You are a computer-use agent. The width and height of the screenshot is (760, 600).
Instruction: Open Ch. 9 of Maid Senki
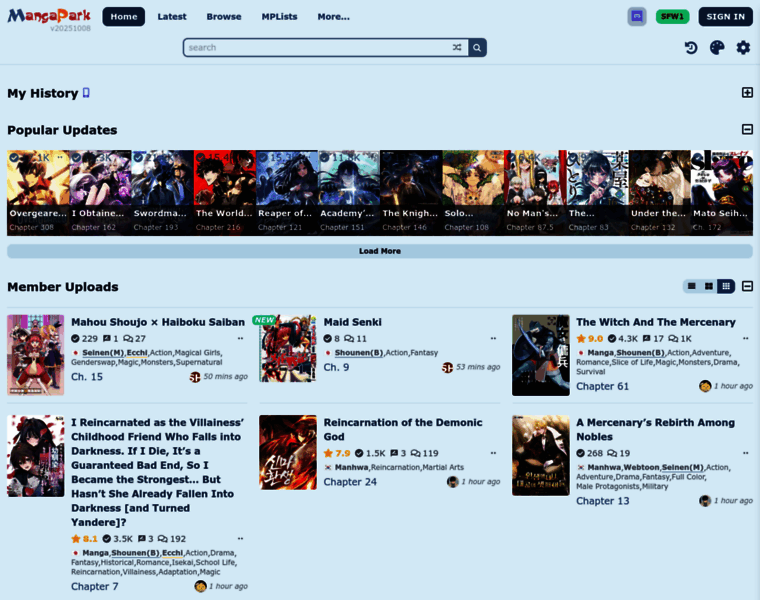click(336, 367)
